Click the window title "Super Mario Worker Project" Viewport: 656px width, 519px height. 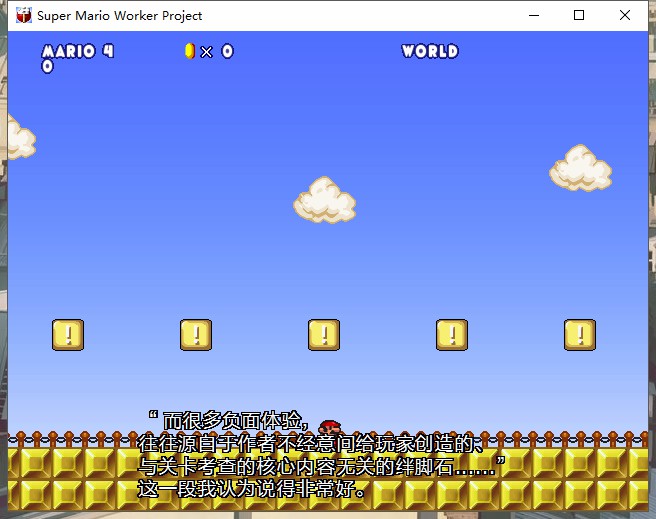120,16
